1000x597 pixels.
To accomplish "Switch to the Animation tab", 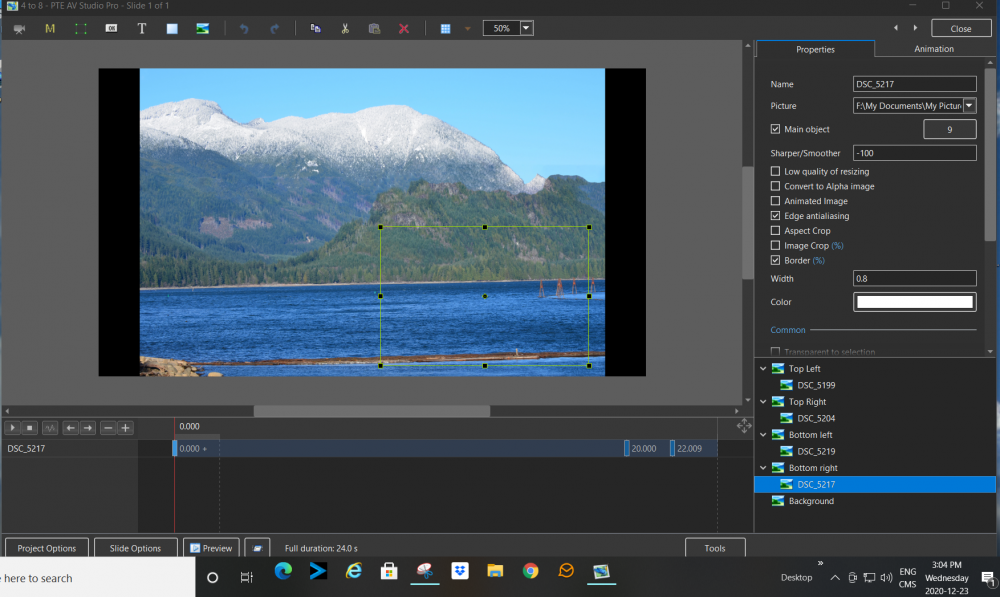I will tap(933, 49).
